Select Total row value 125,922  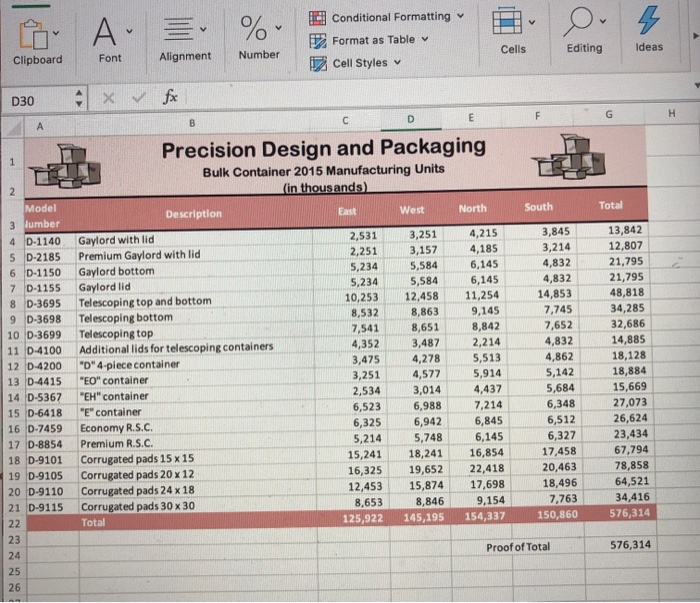(354, 518)
